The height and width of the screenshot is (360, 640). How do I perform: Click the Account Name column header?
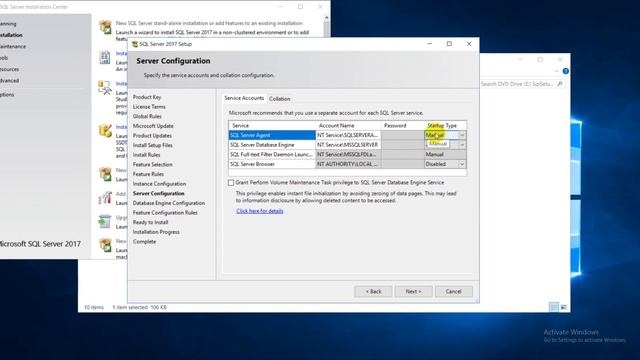(x=348, y=126)
